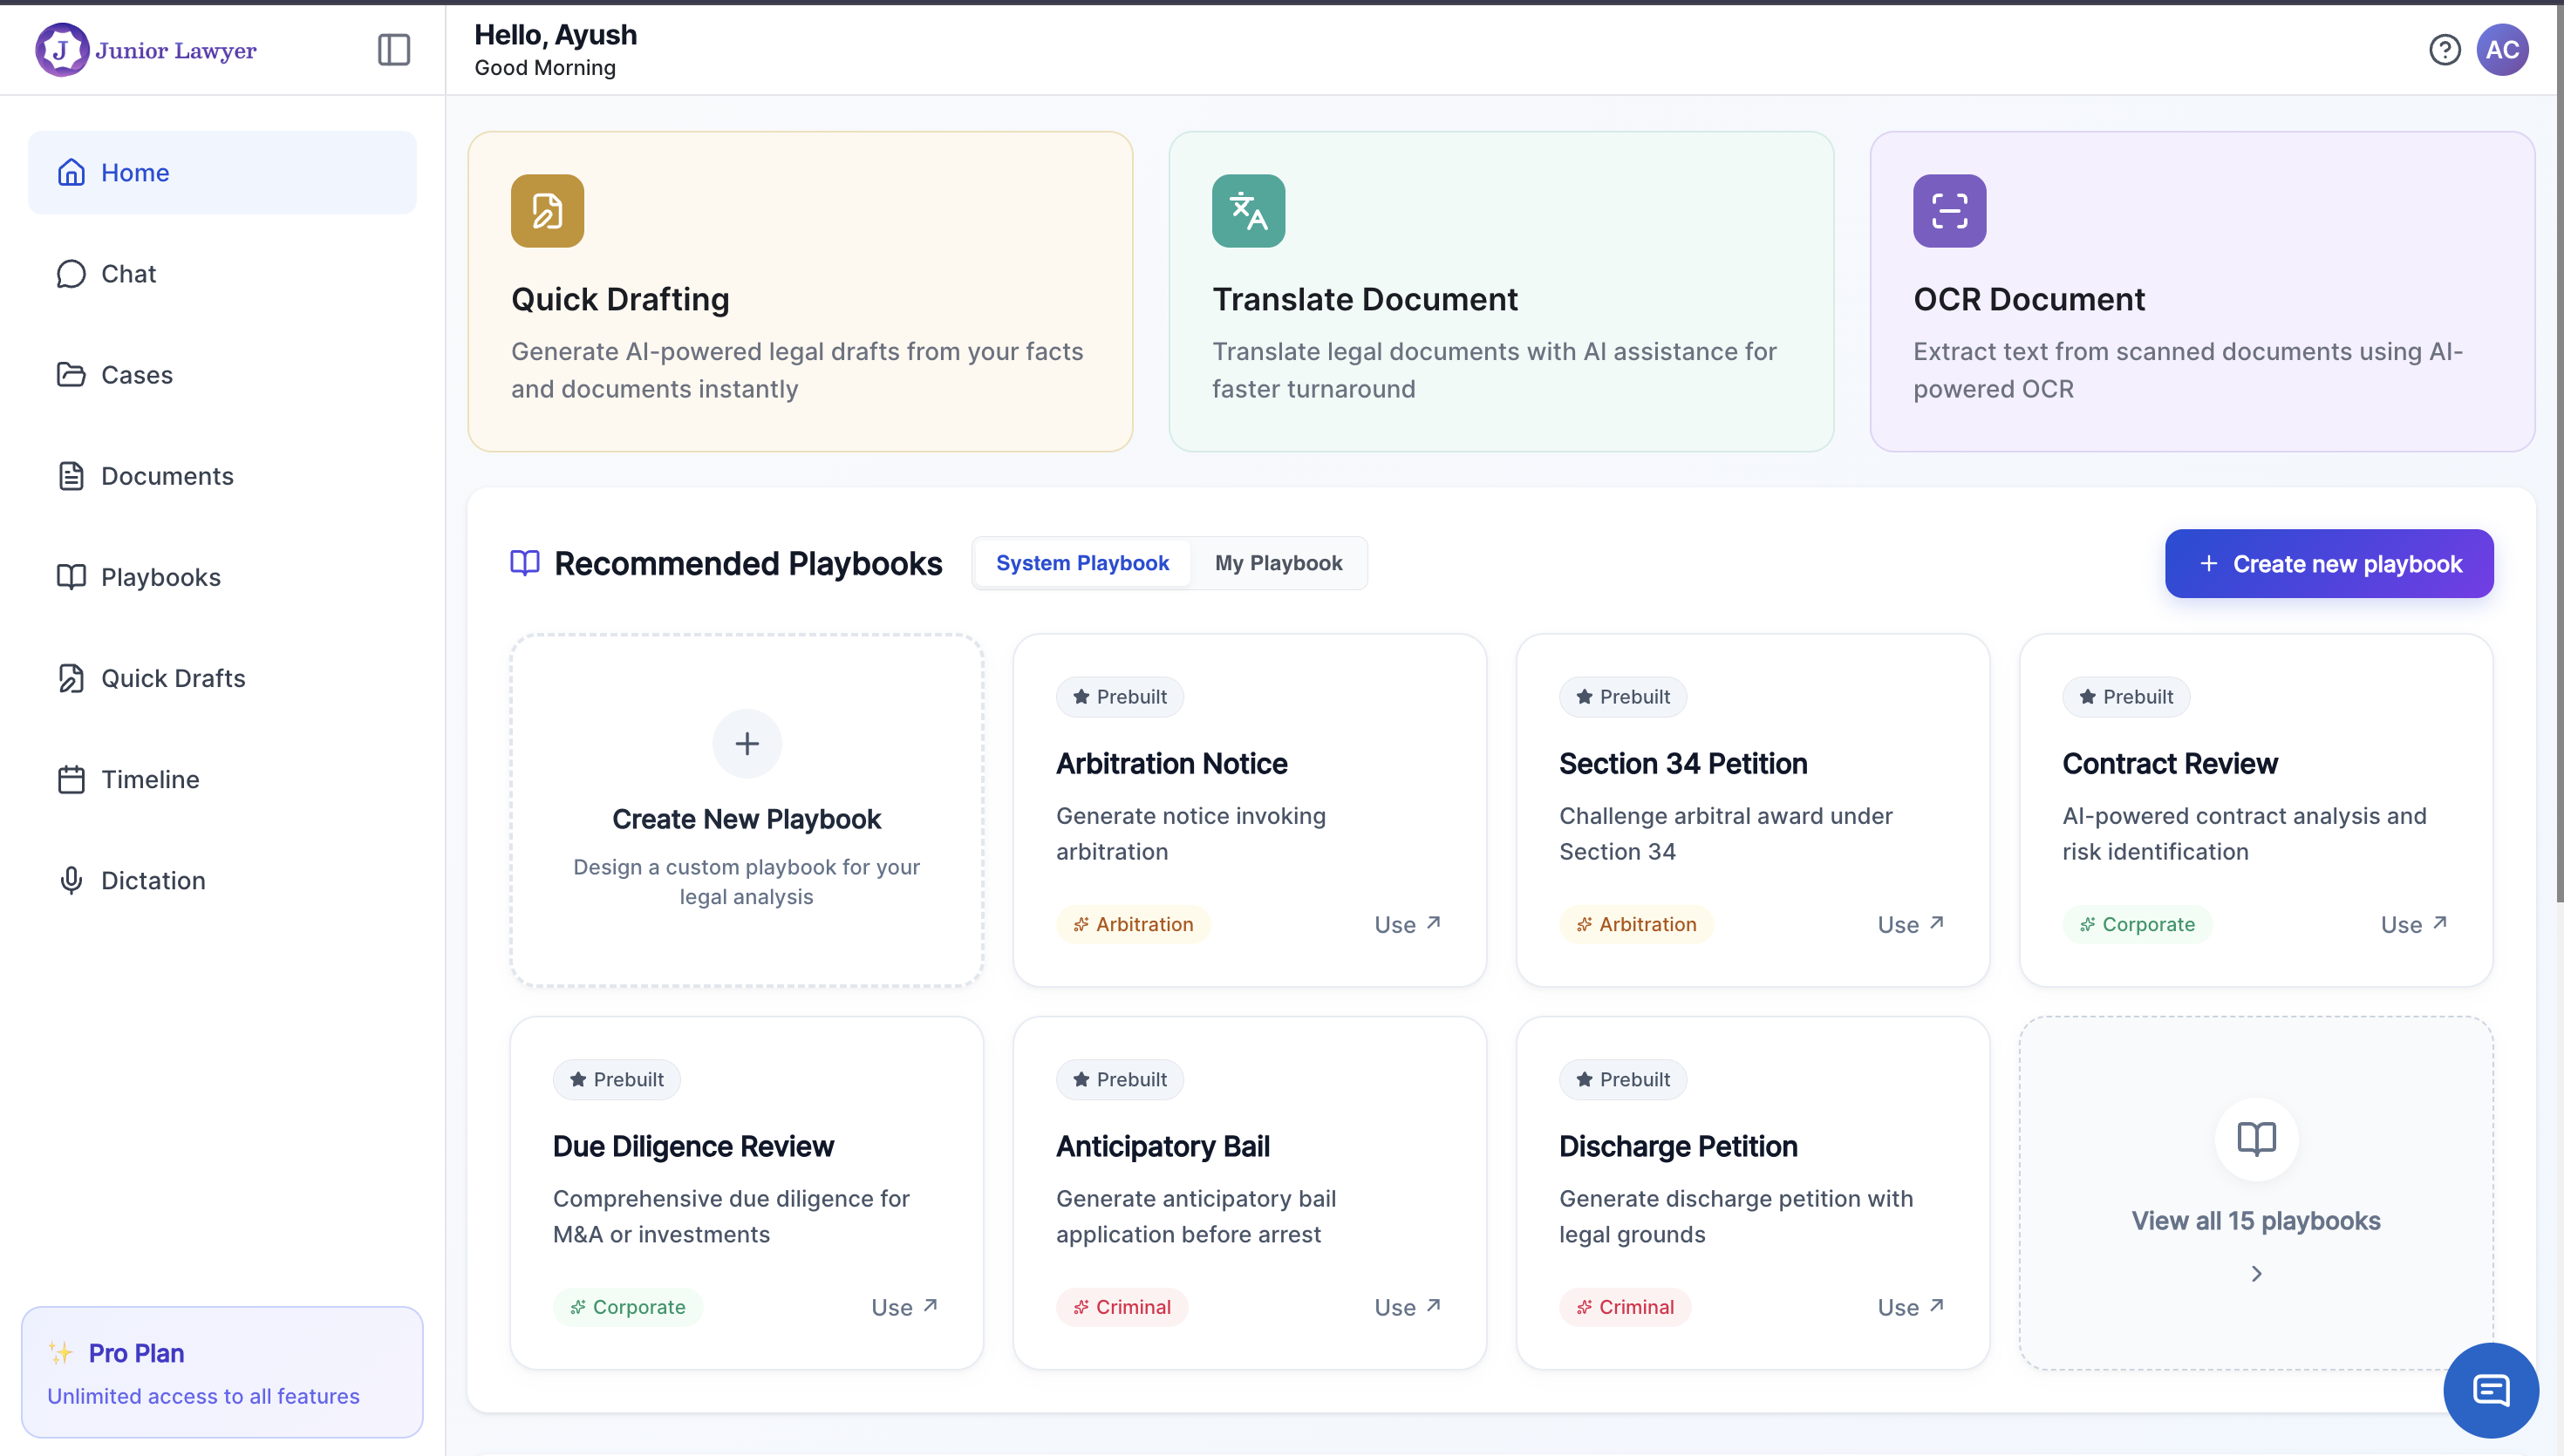Open the Translate Document card title
The image size is (2564, 1456).
pyautogui.click(x=1365, y=299)
